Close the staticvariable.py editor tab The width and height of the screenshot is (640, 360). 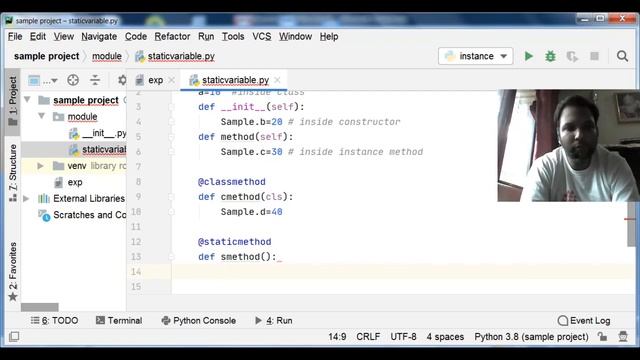(x=278, y=80)
